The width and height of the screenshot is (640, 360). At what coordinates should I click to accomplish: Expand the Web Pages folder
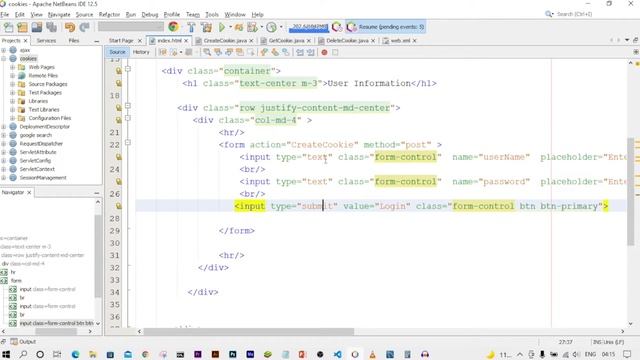12,67
